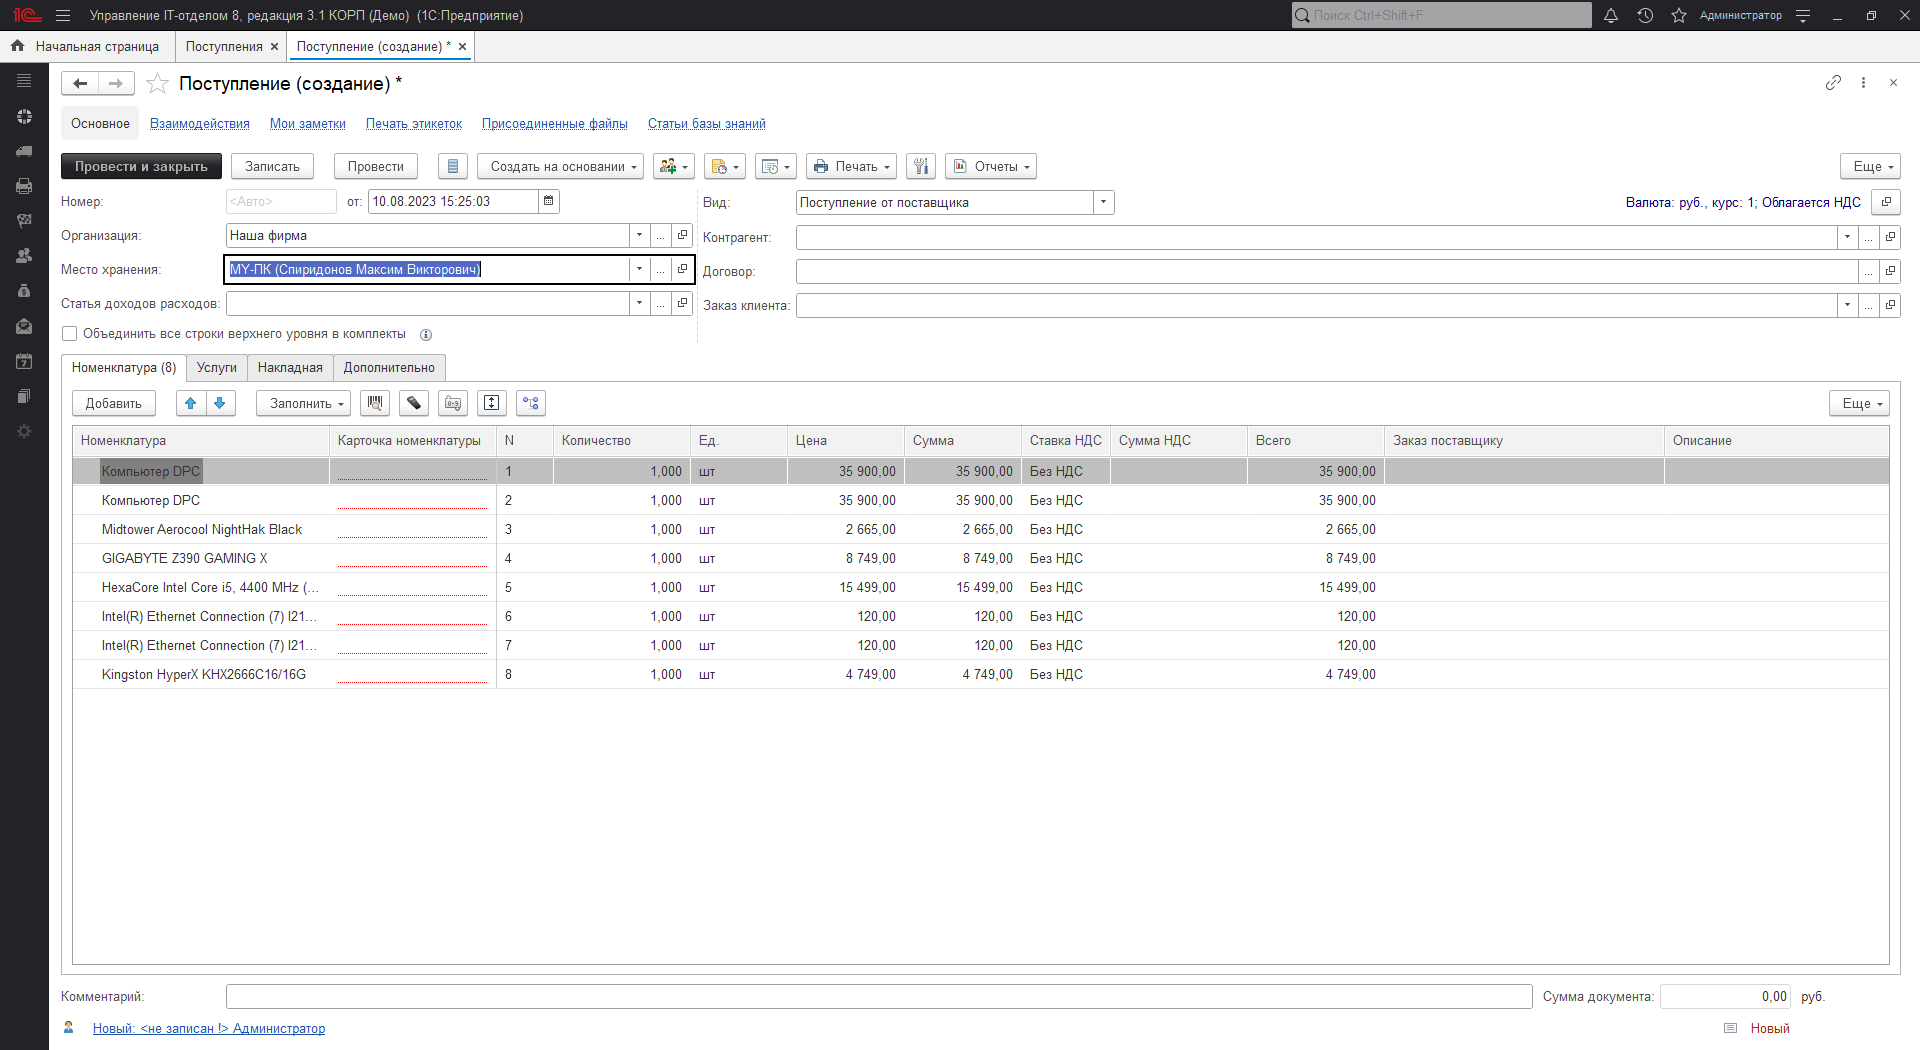Click the document movements list icon
1920x1050 pixels.
click(452, 166)
